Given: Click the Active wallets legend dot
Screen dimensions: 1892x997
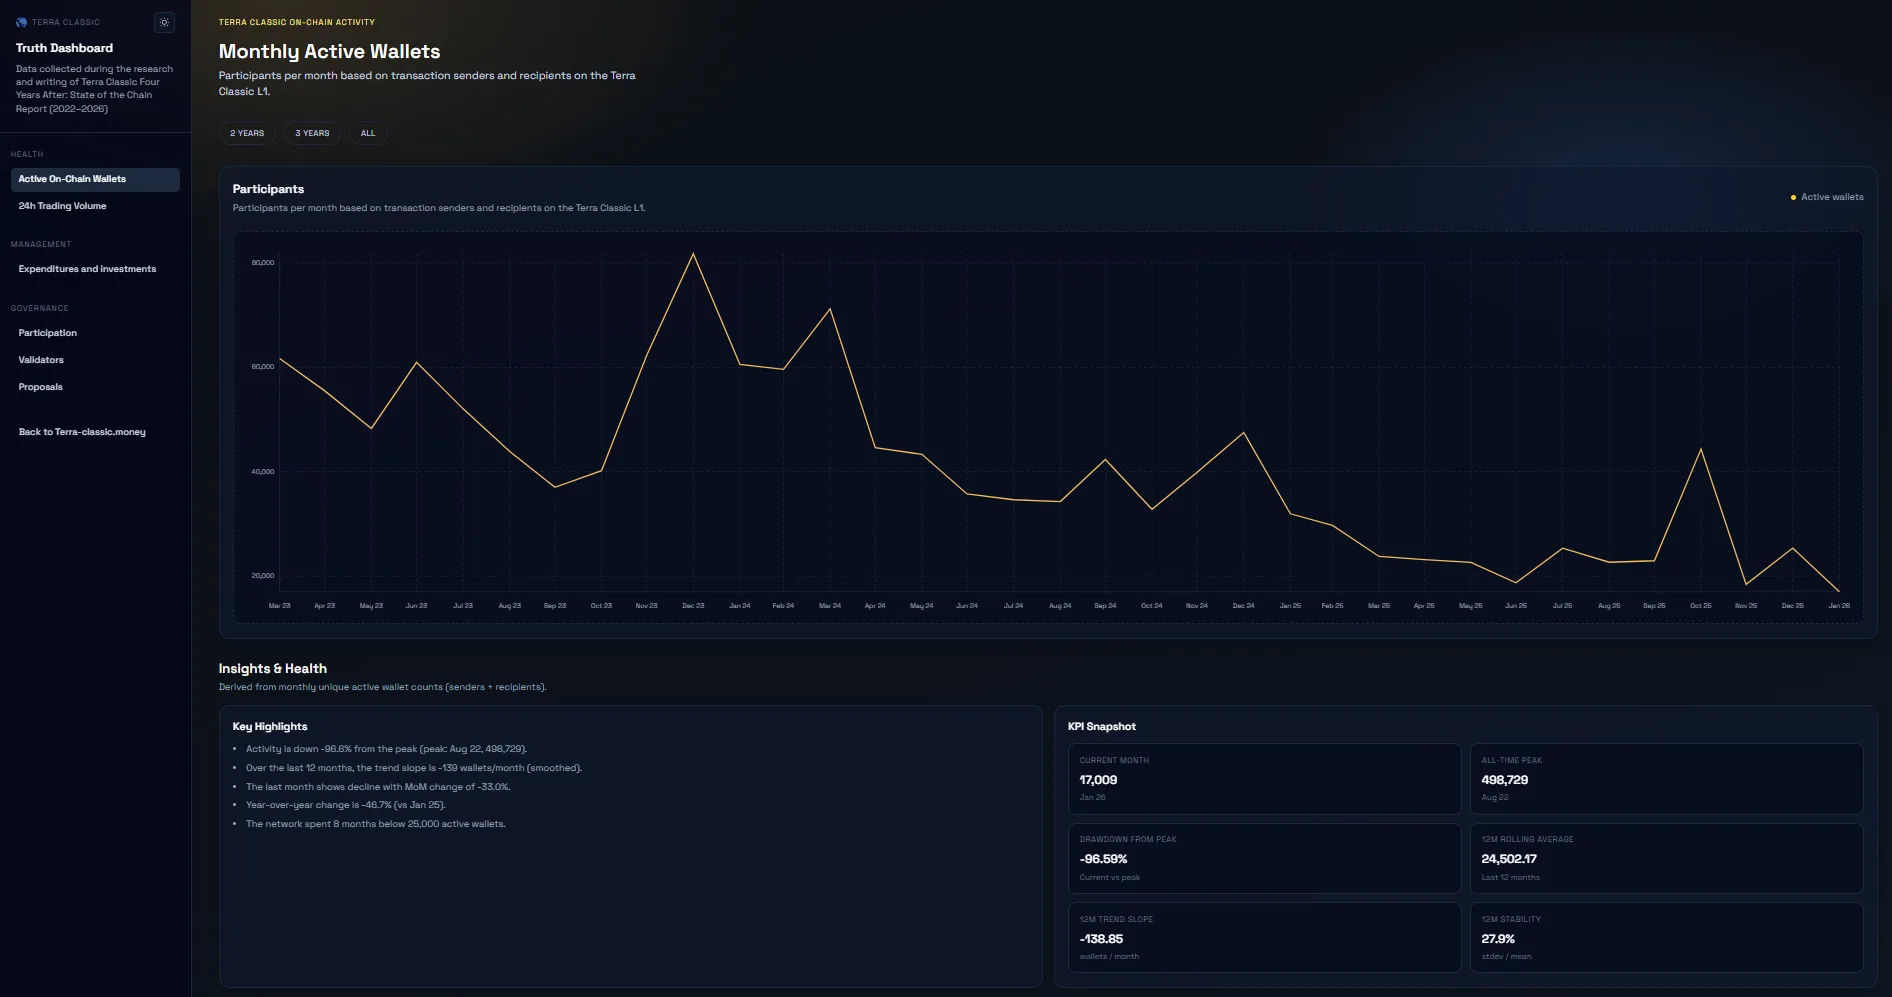Looking at the screenshot, I should tap(1793, 198).
